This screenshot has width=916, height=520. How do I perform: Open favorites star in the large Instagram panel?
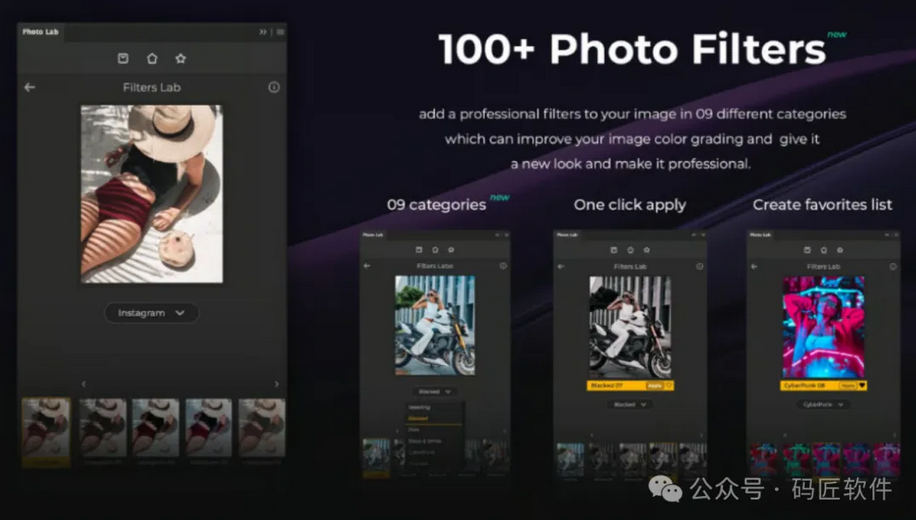pos(181,58)
